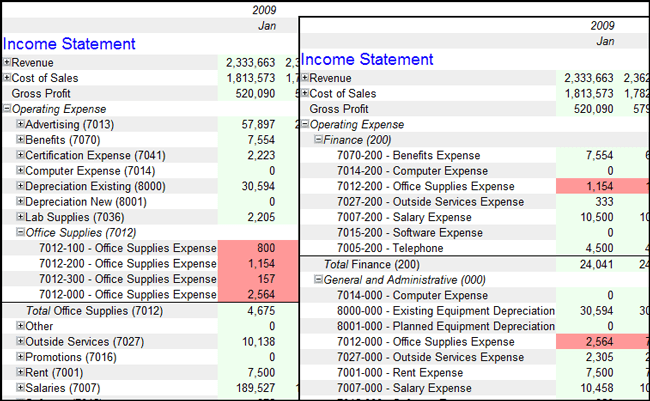Select 7007-000 Salary Expense row
Viewport: 650px width, 401px height.
(404, 388)
